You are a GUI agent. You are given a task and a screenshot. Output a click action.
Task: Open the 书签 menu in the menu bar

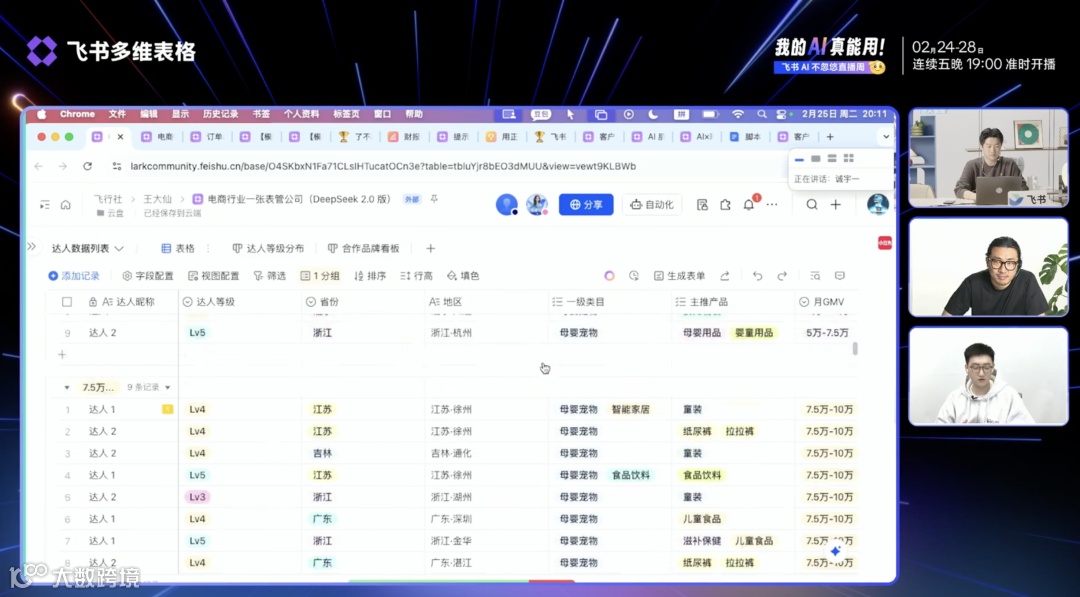click(x=261, y=114)
